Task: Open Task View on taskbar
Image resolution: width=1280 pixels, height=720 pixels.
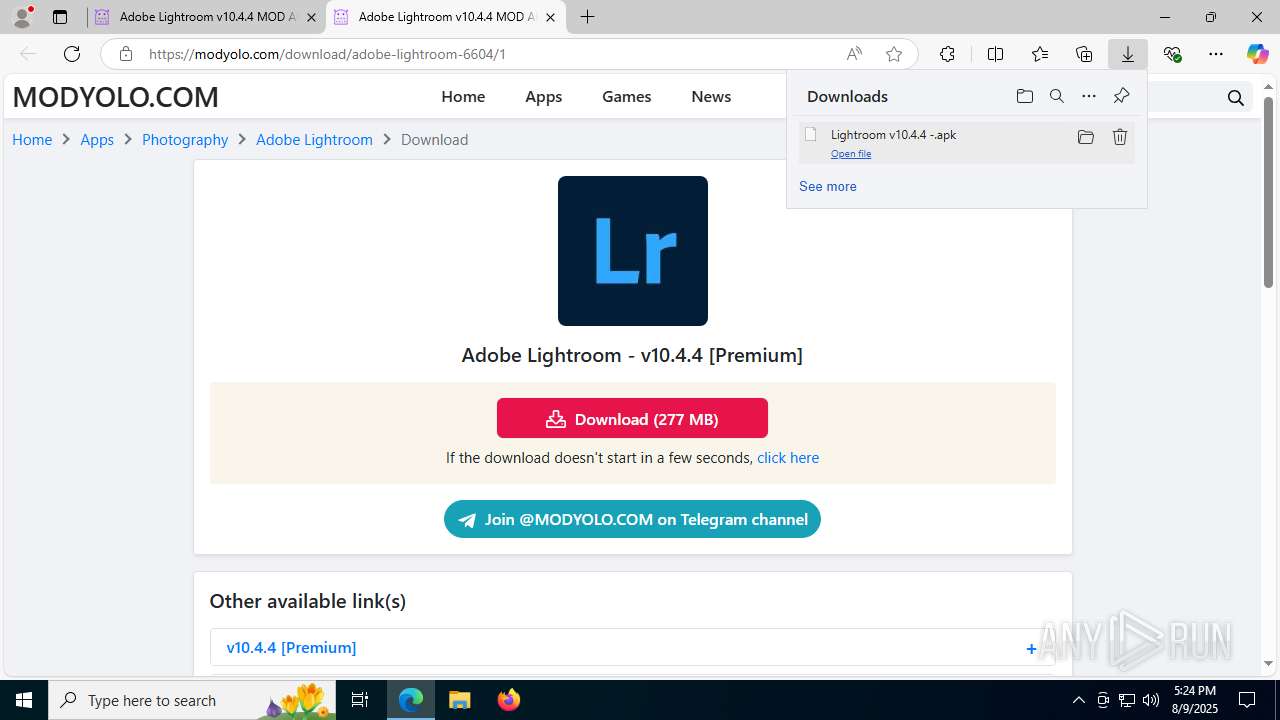Action: (x=360, y=700)
